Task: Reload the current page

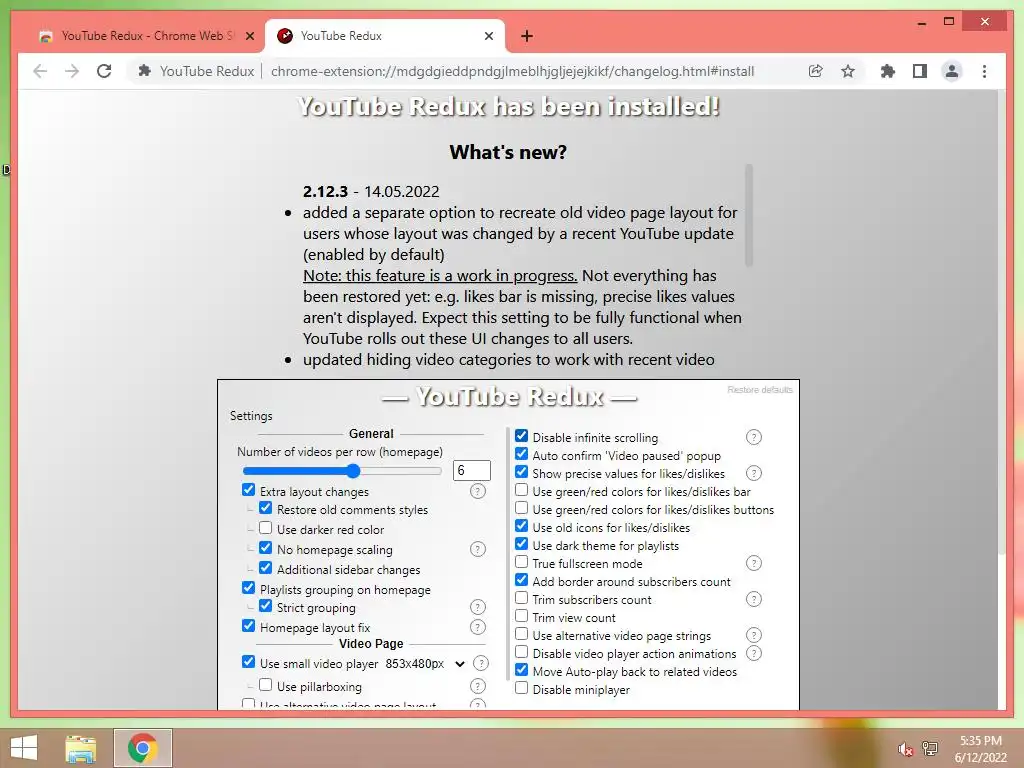Action: (x=104, y=71)
